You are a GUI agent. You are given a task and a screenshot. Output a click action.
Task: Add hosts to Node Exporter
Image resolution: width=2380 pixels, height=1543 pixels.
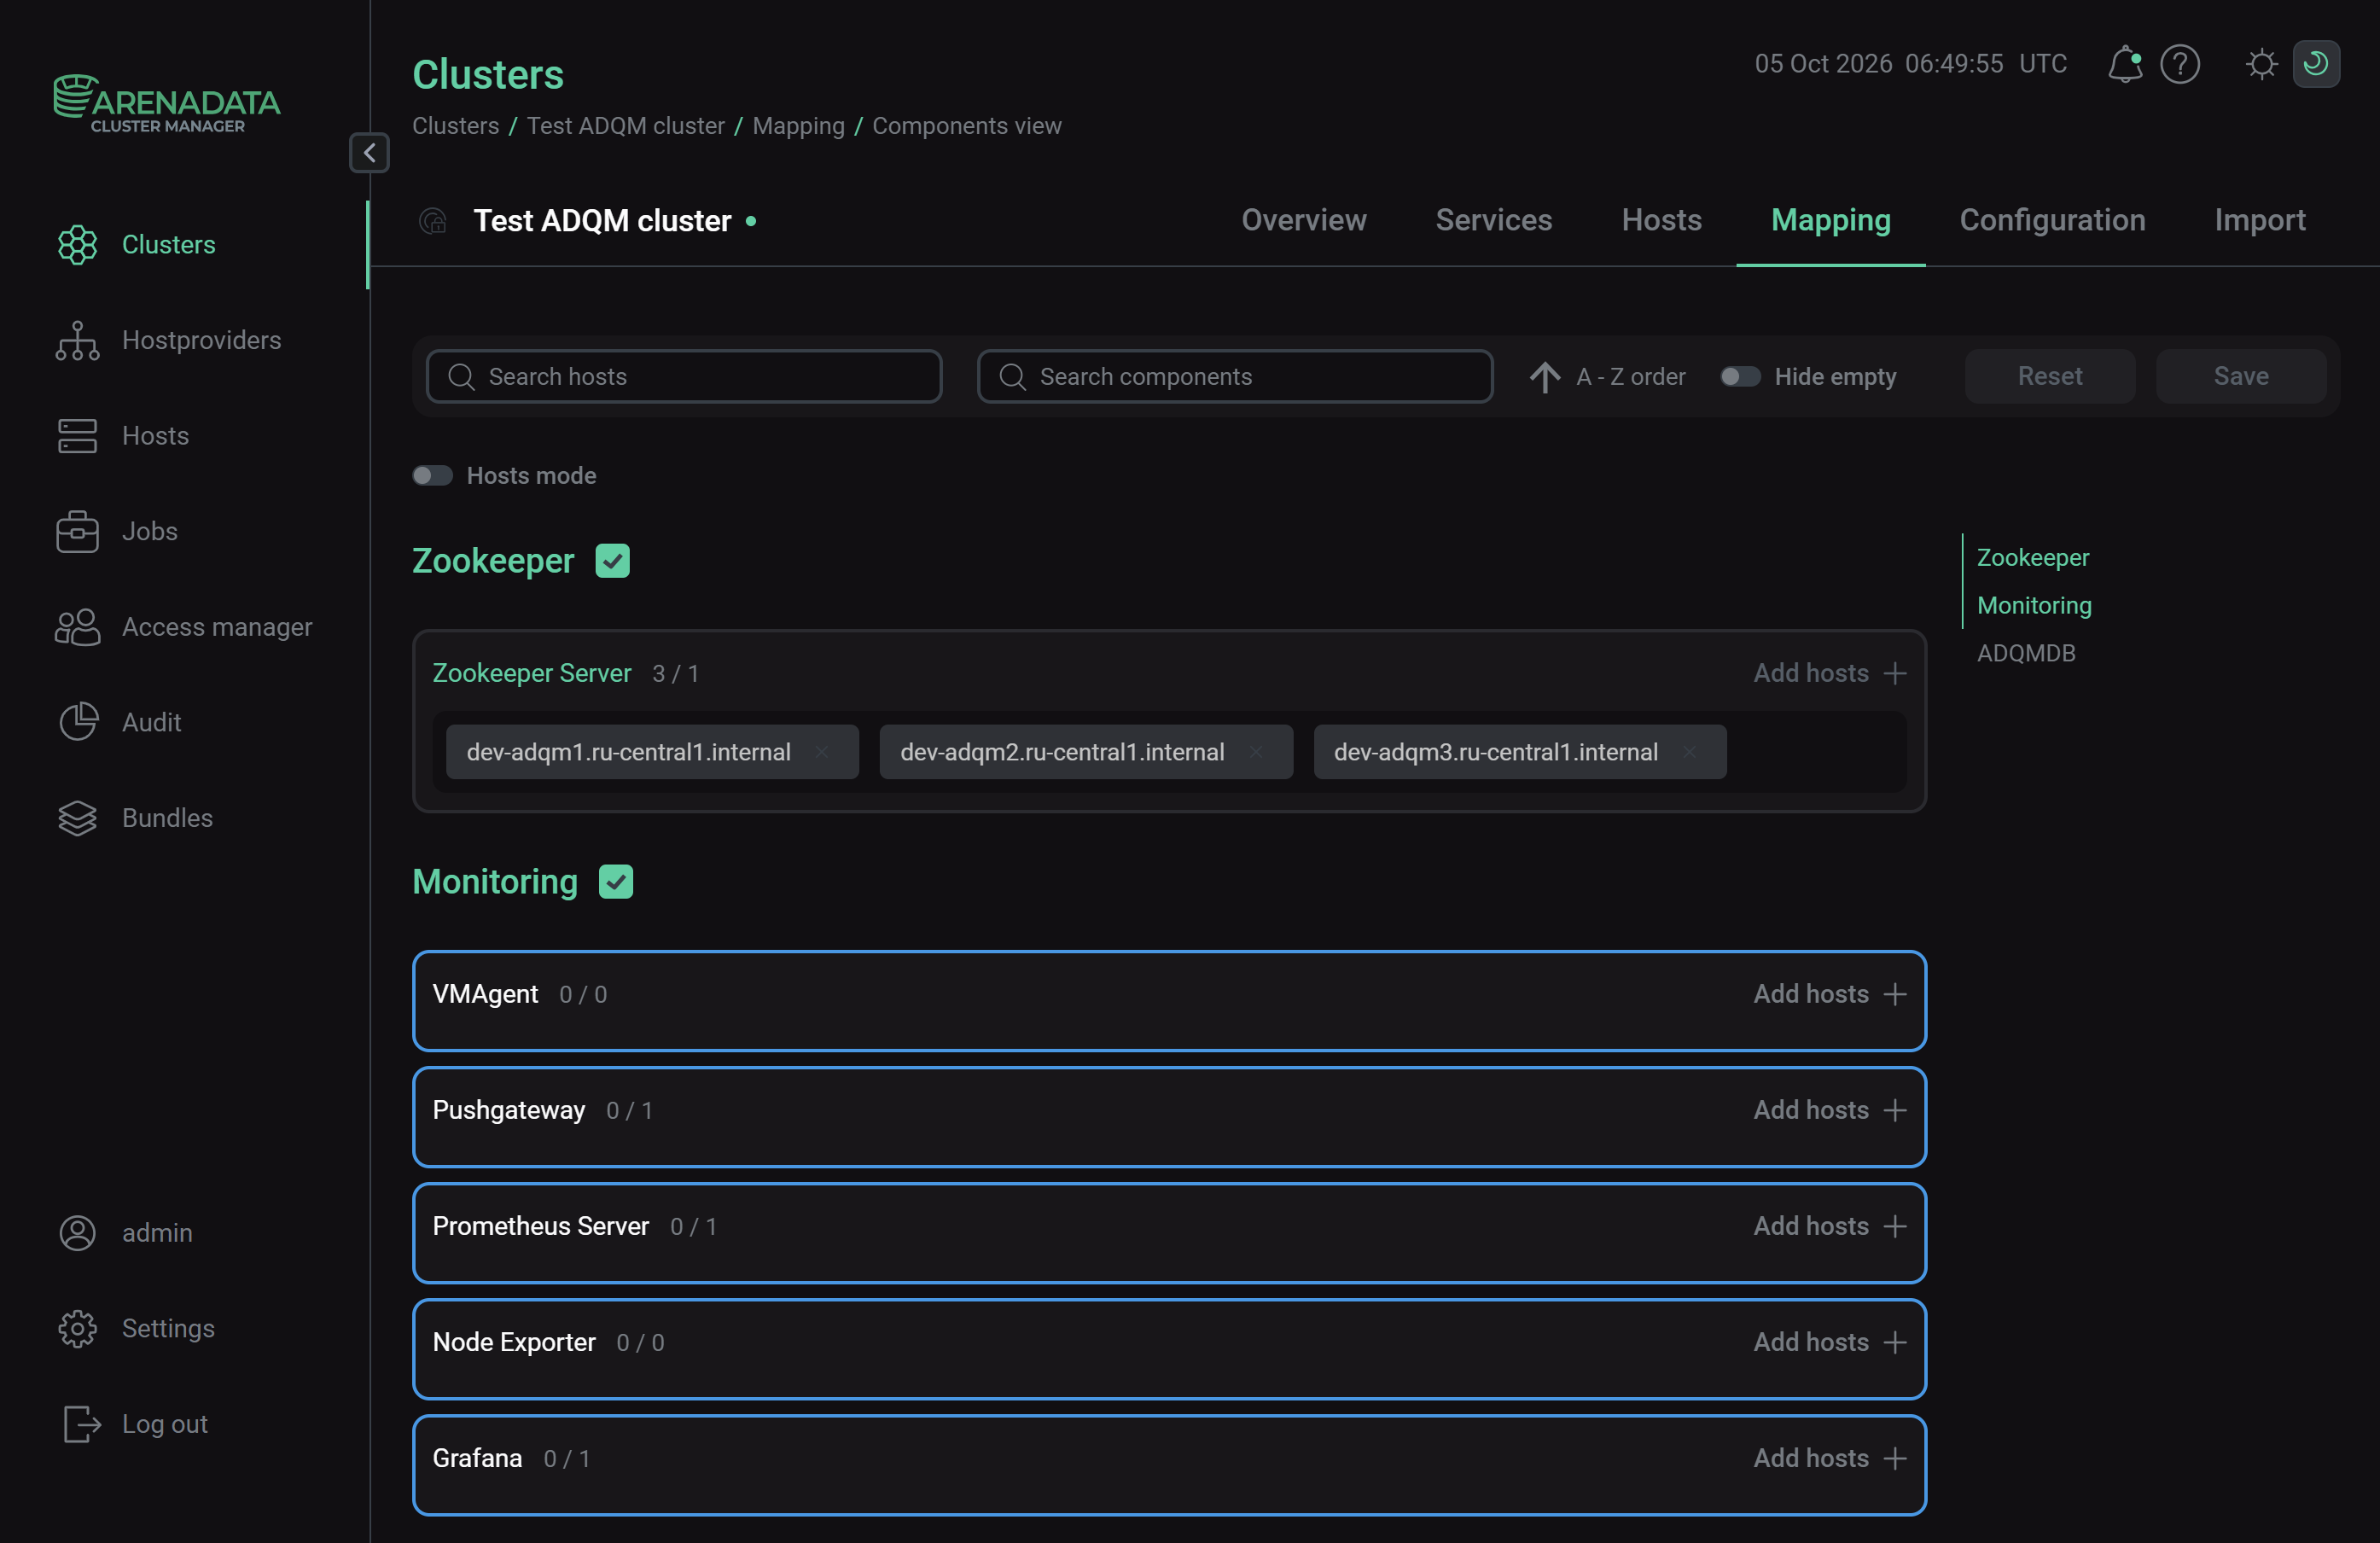(x=1830, y=1342)
